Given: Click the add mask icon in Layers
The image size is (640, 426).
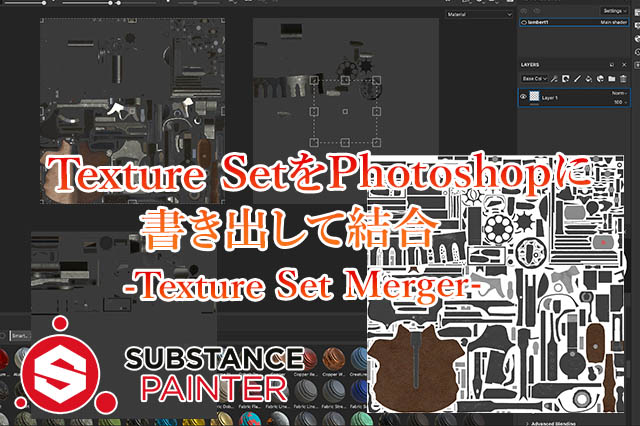Looking at the screenshot, I should (x=565, y=77).
